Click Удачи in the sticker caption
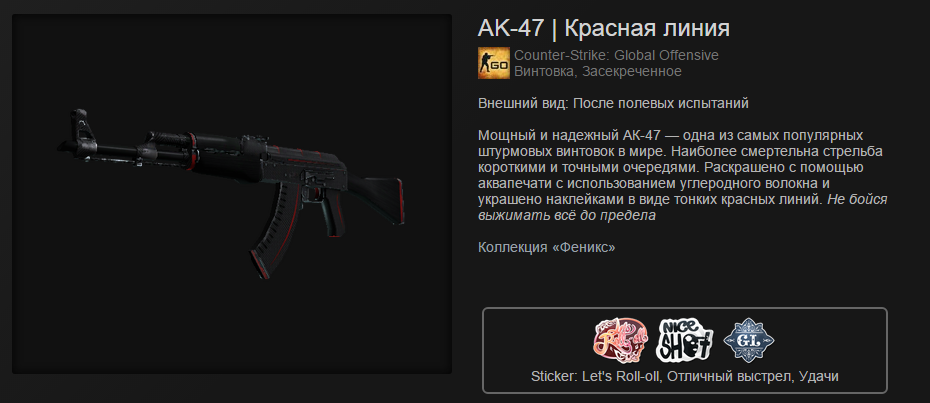Viewport: 930px width, 403px height. [x=818, y=376]
